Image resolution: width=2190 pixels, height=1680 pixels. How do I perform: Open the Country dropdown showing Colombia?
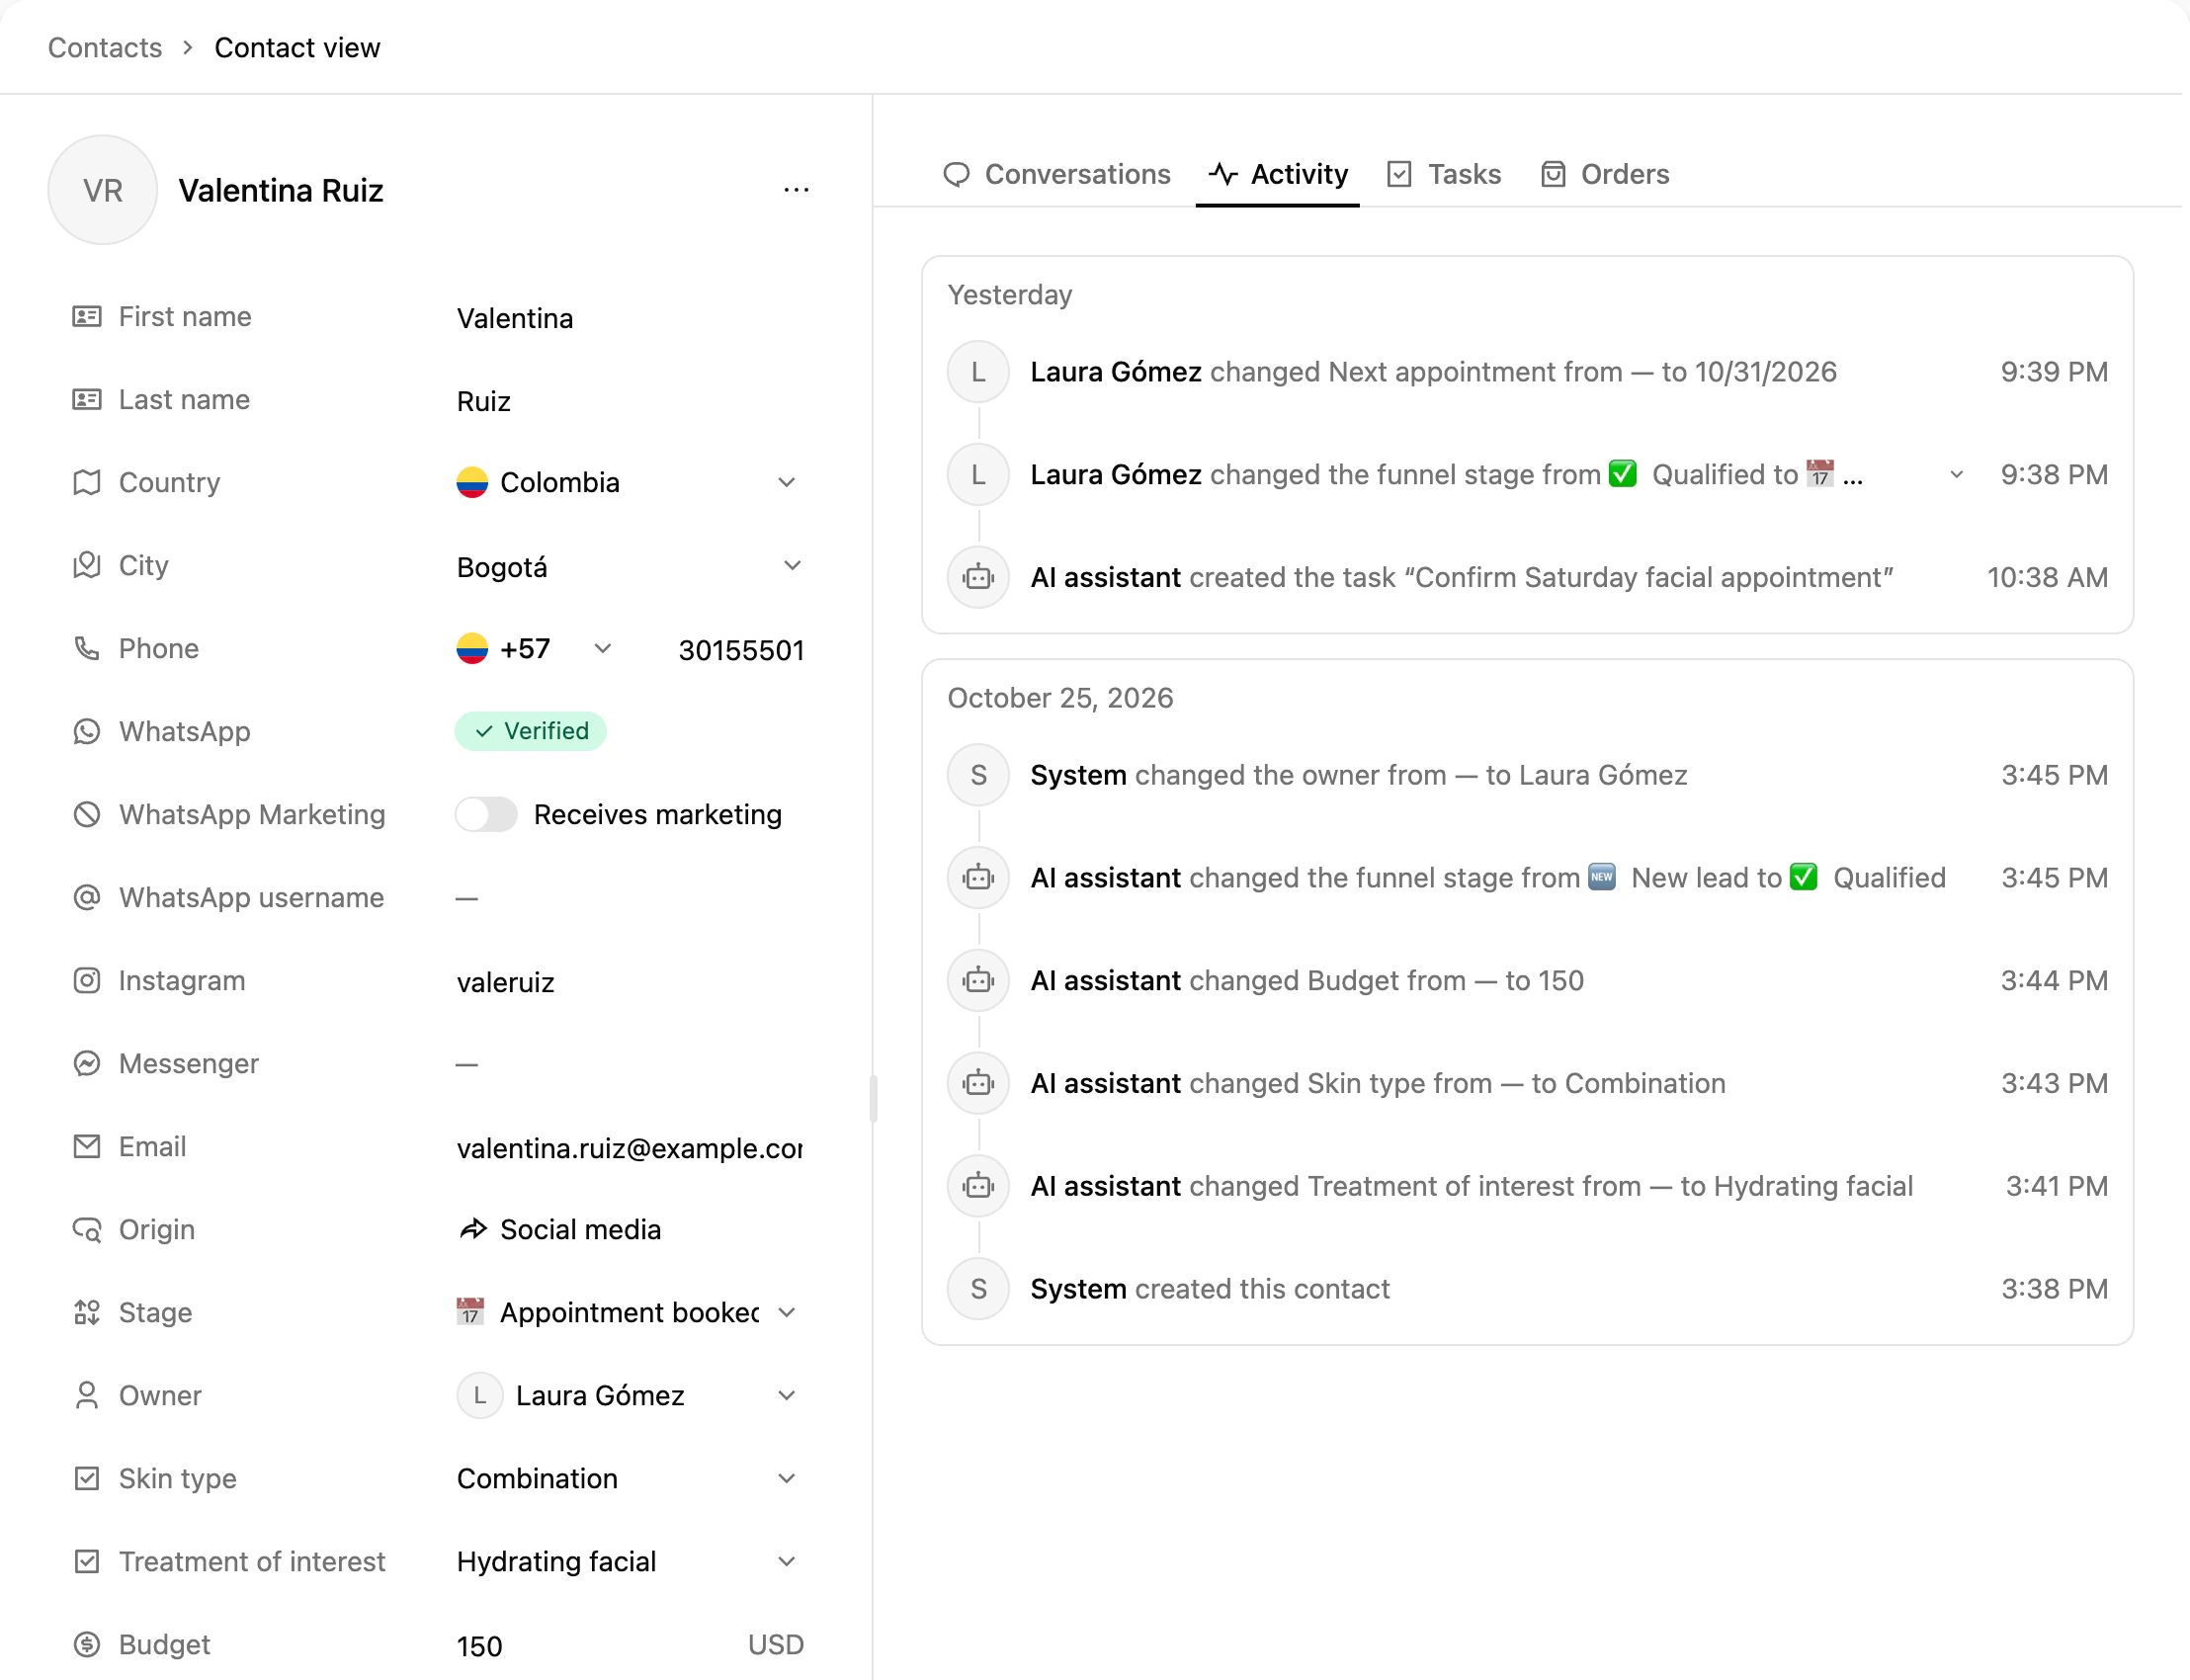pyautogui.click(x=628, y=482)
